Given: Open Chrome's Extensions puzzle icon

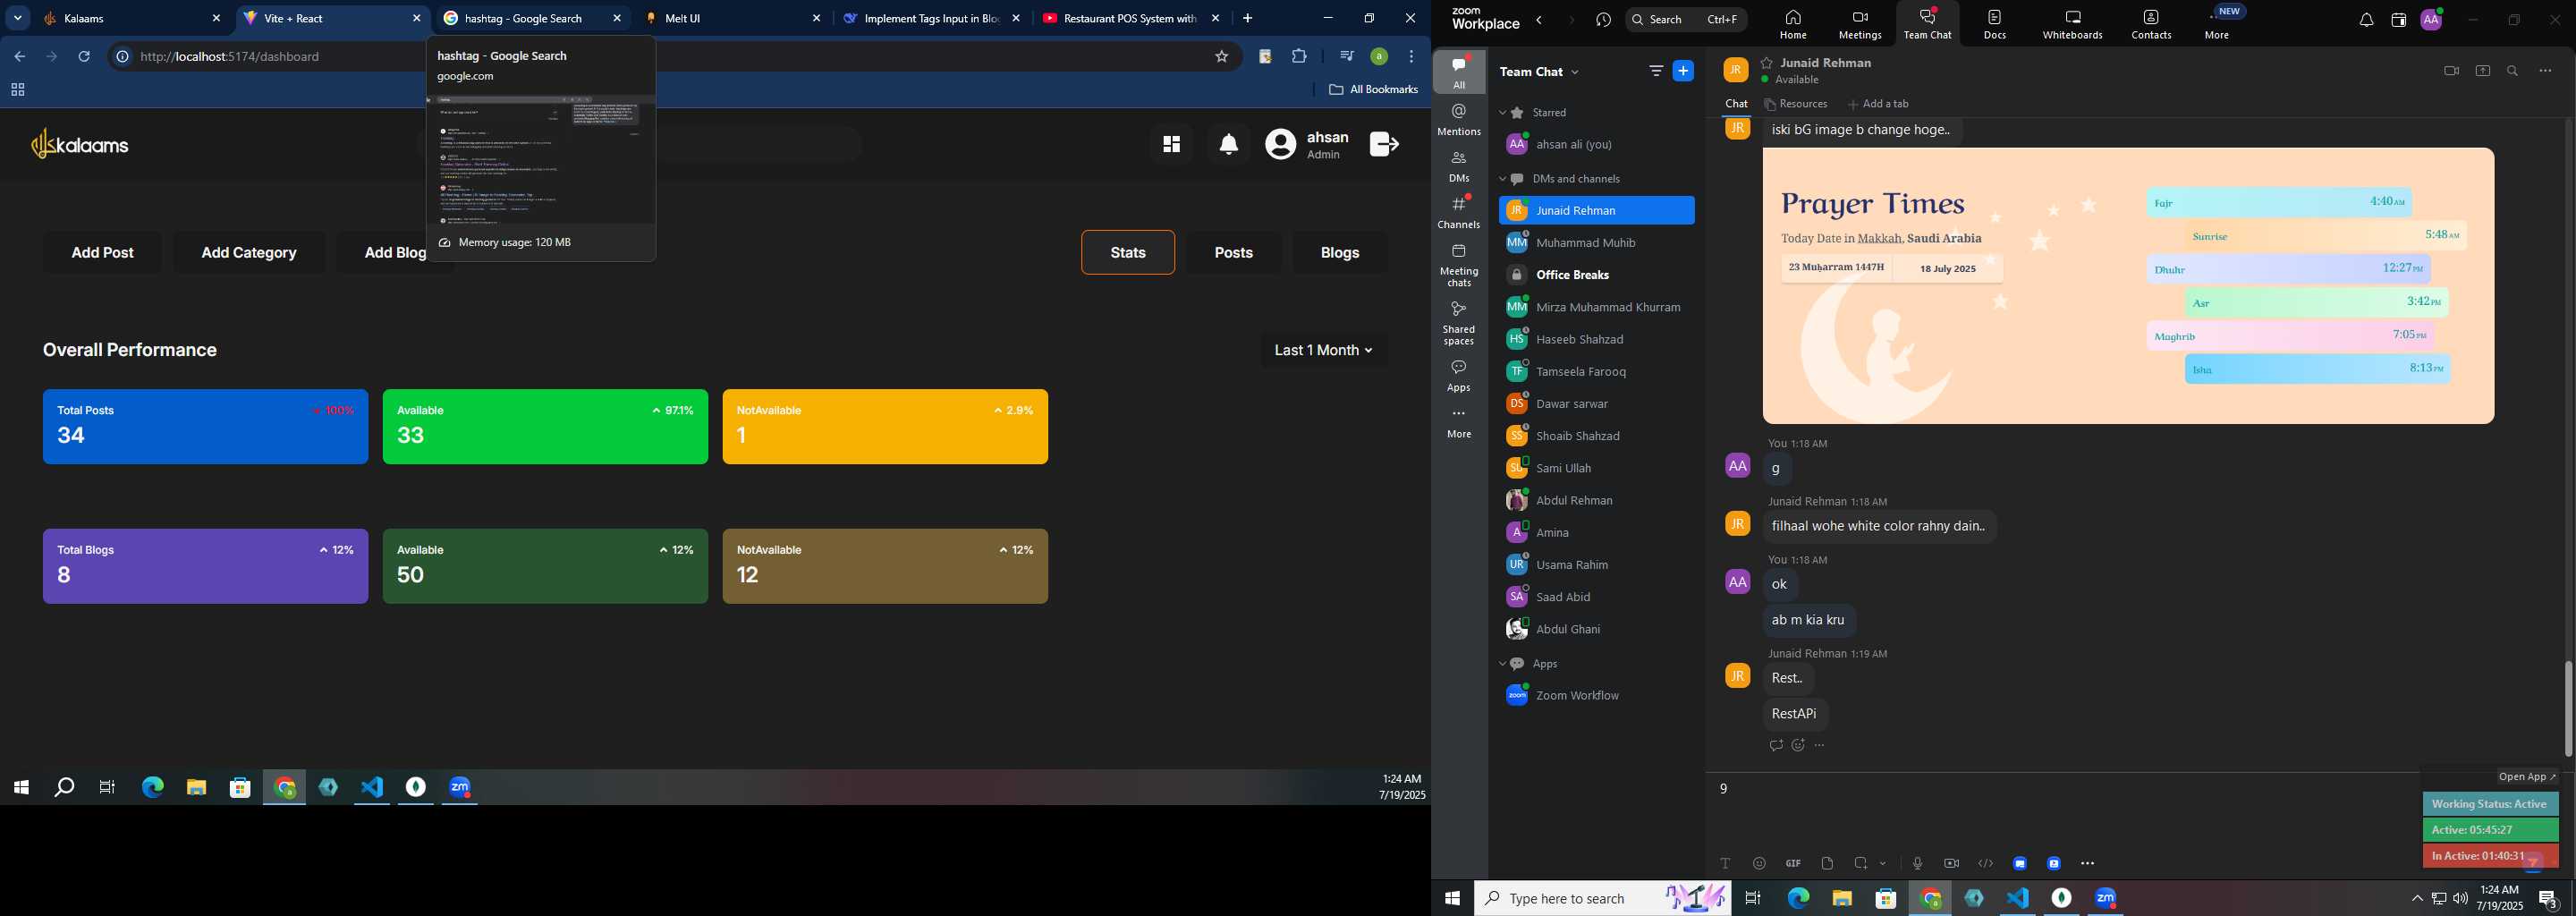Looking at the screenshot, I should click(1299, 57).
